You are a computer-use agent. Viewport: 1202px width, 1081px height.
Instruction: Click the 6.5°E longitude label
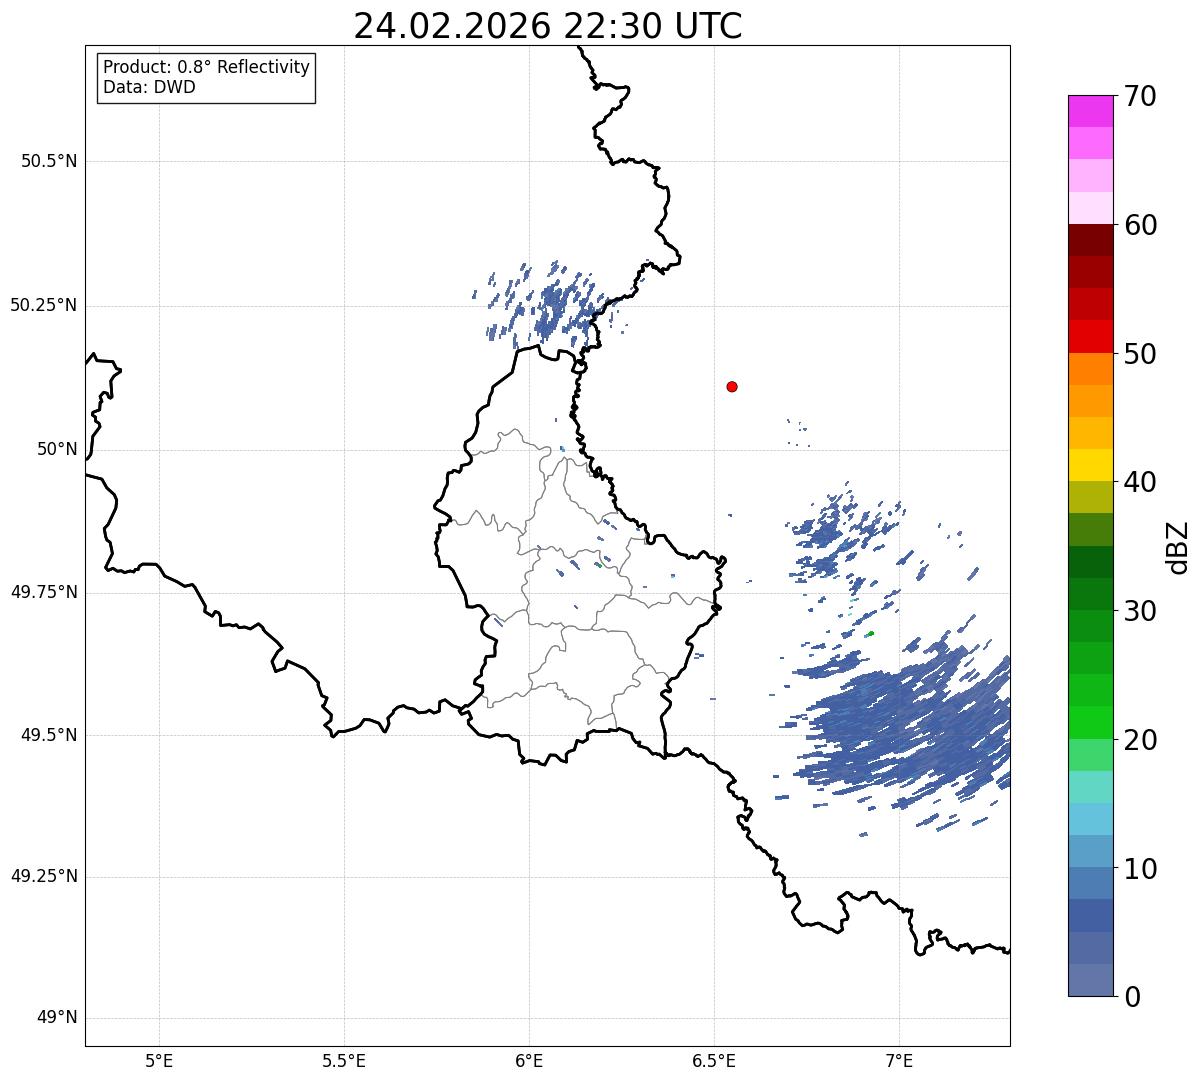(714, 1060)
